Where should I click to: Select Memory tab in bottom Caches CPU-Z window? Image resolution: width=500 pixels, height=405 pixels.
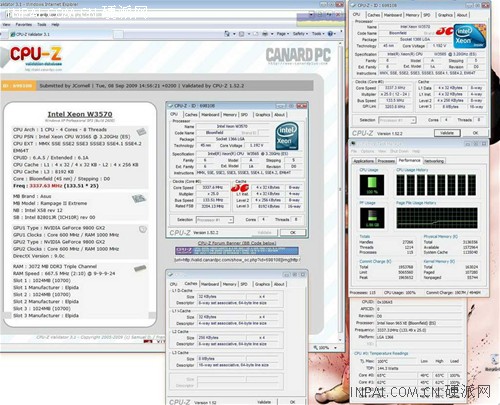tap(230, 284)
